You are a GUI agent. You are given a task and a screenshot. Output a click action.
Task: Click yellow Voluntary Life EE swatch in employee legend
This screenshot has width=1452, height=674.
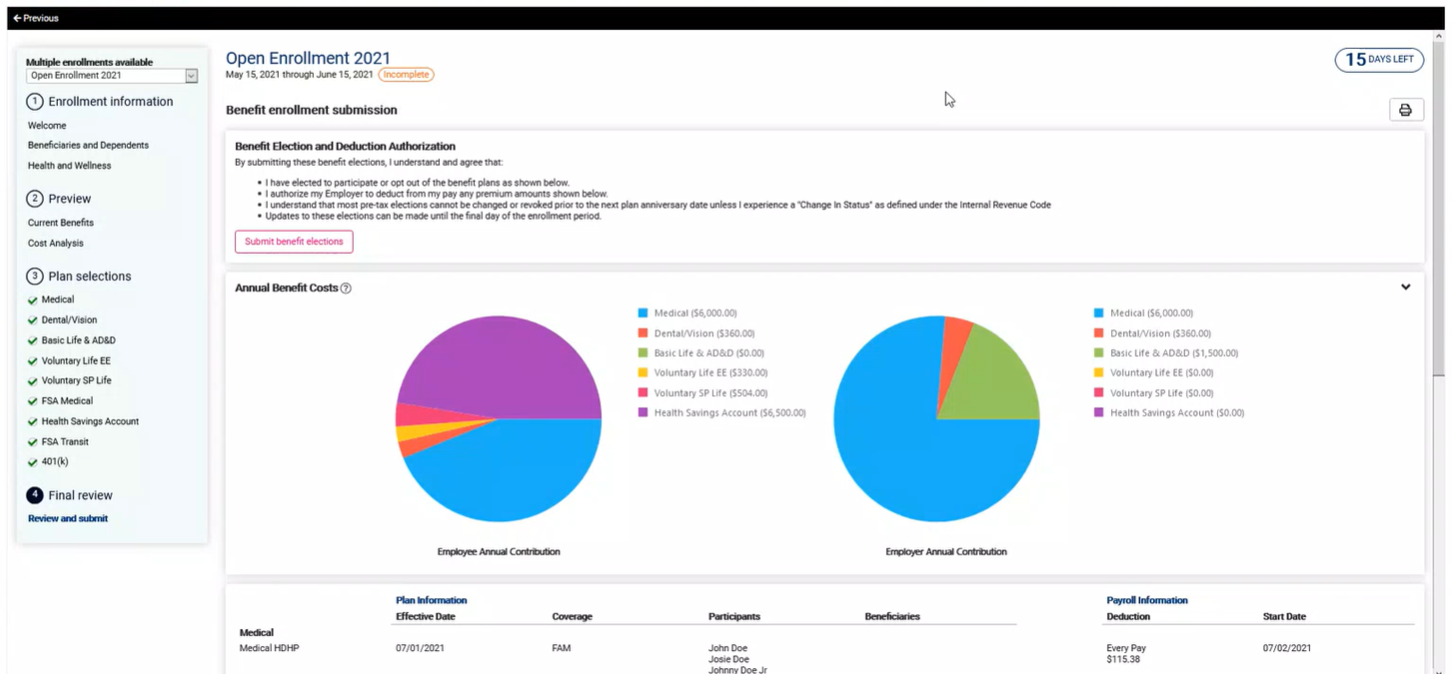(643, 373)
